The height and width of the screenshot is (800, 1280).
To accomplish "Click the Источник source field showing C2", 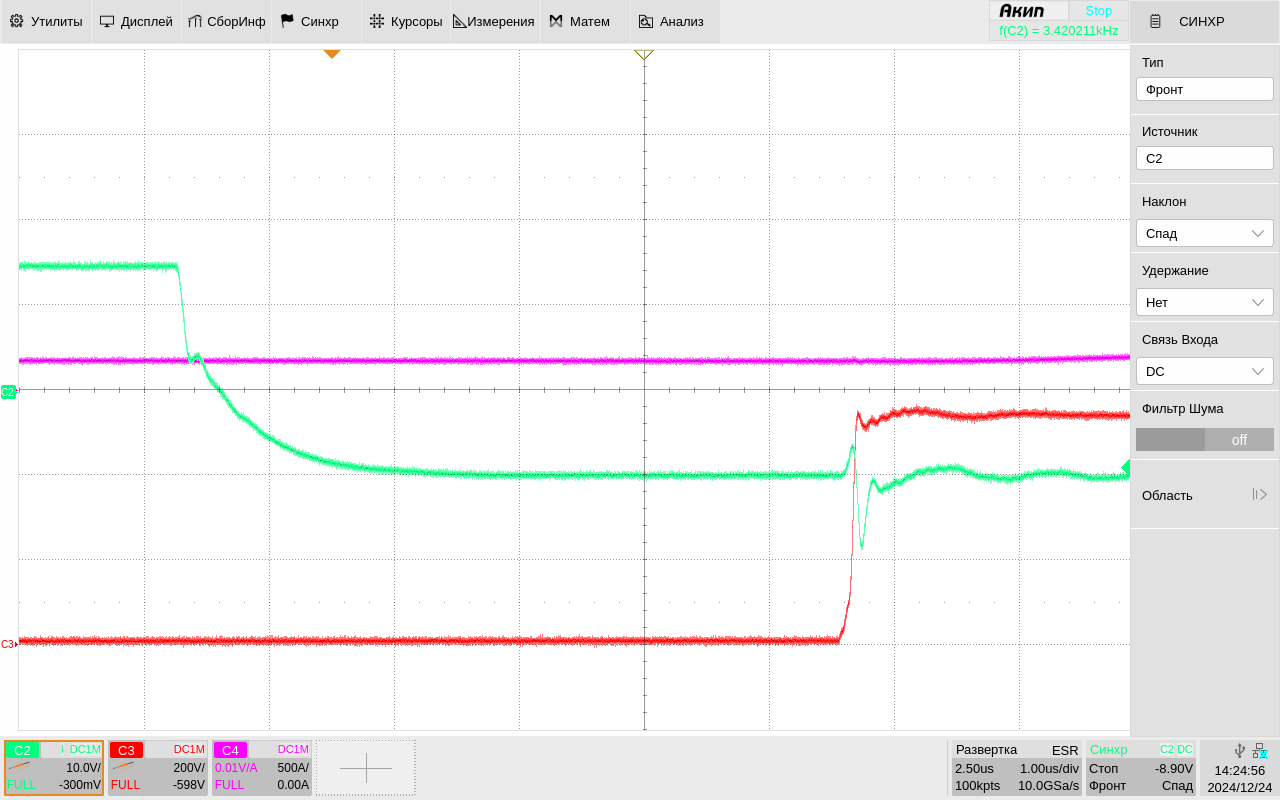I will tap(1204, 158).
